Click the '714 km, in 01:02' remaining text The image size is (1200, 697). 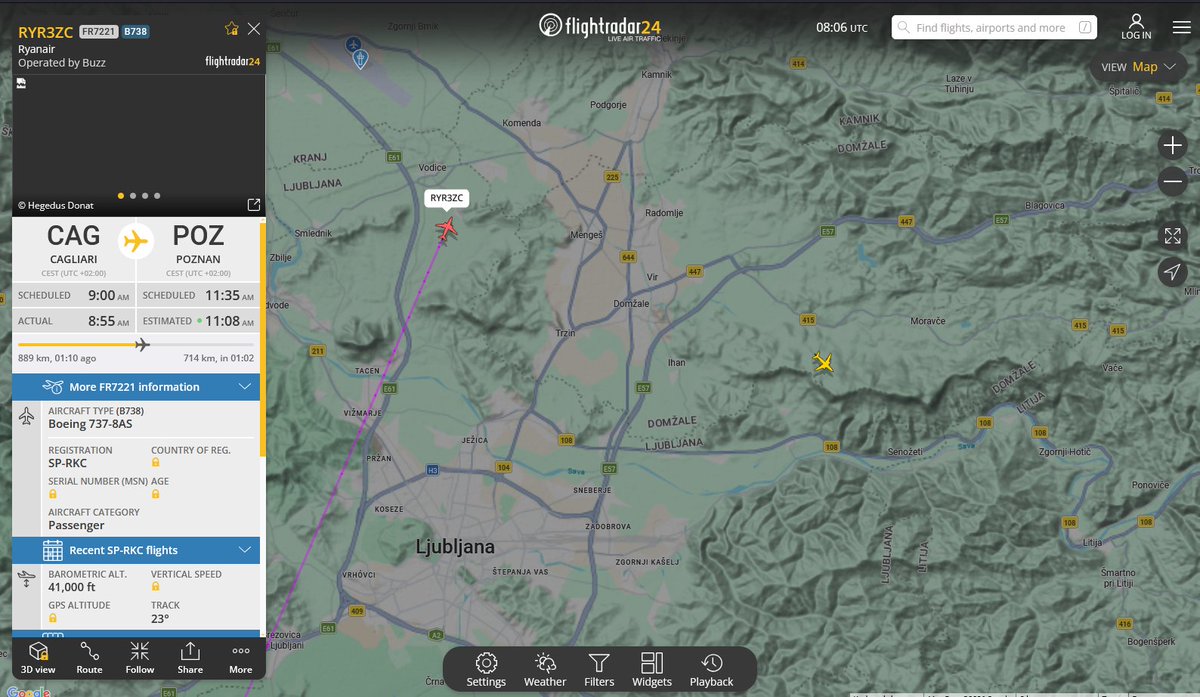[x=219, y=358]
